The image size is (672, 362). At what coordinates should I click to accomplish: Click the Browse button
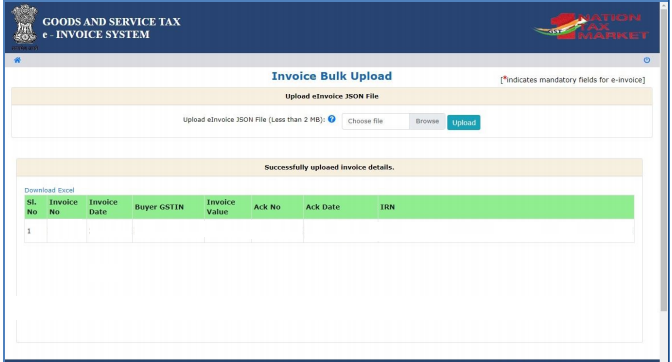427,121
